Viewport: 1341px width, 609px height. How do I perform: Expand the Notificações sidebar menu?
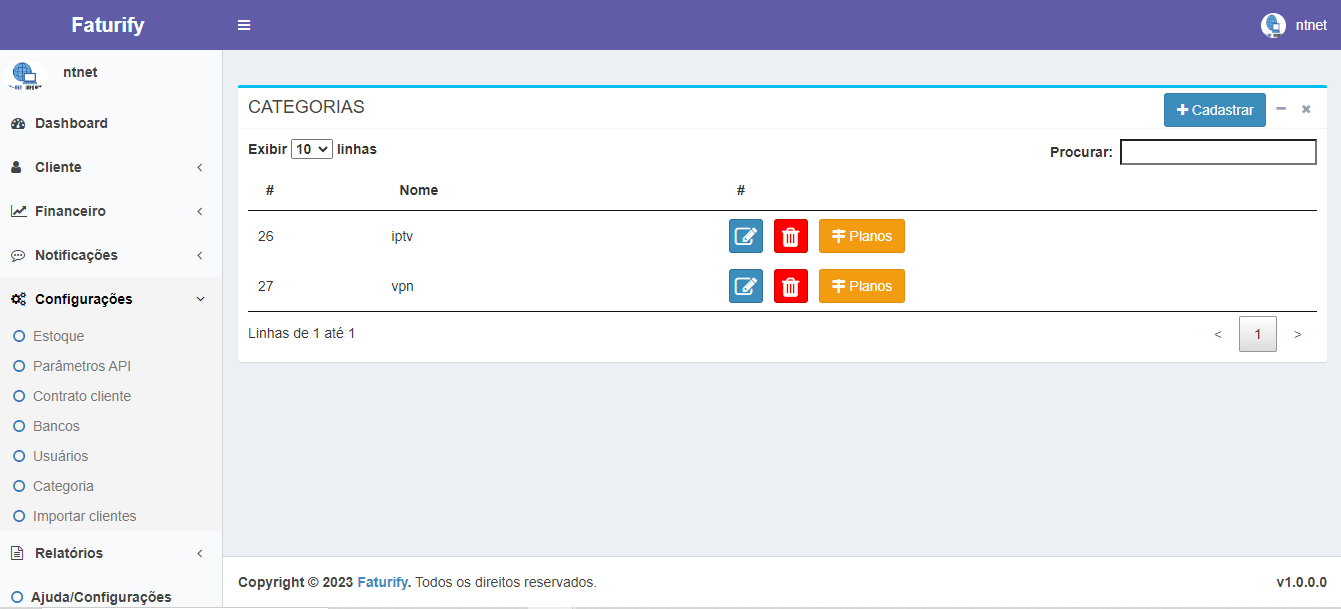point(76,255)
